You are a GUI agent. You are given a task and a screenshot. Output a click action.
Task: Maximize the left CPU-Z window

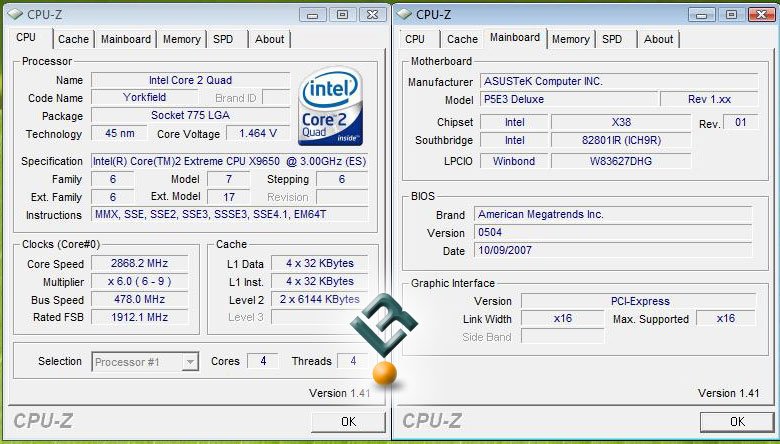click(x=343, y=14)
